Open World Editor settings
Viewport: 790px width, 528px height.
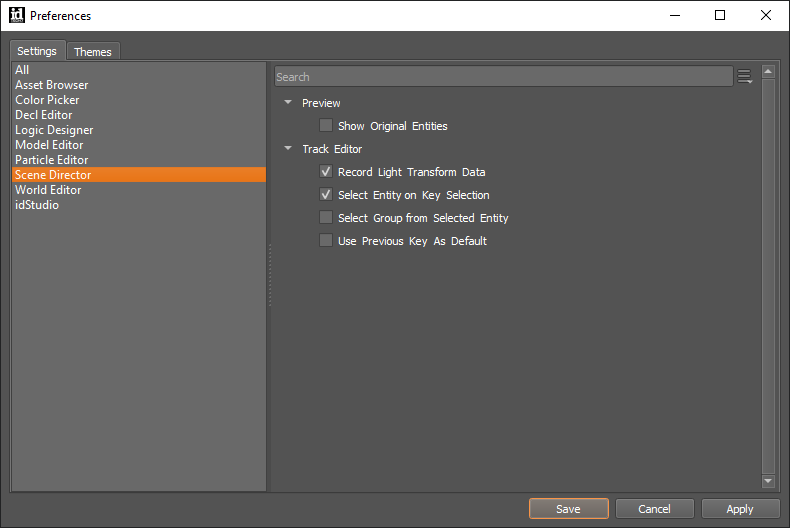click(139, 190)
